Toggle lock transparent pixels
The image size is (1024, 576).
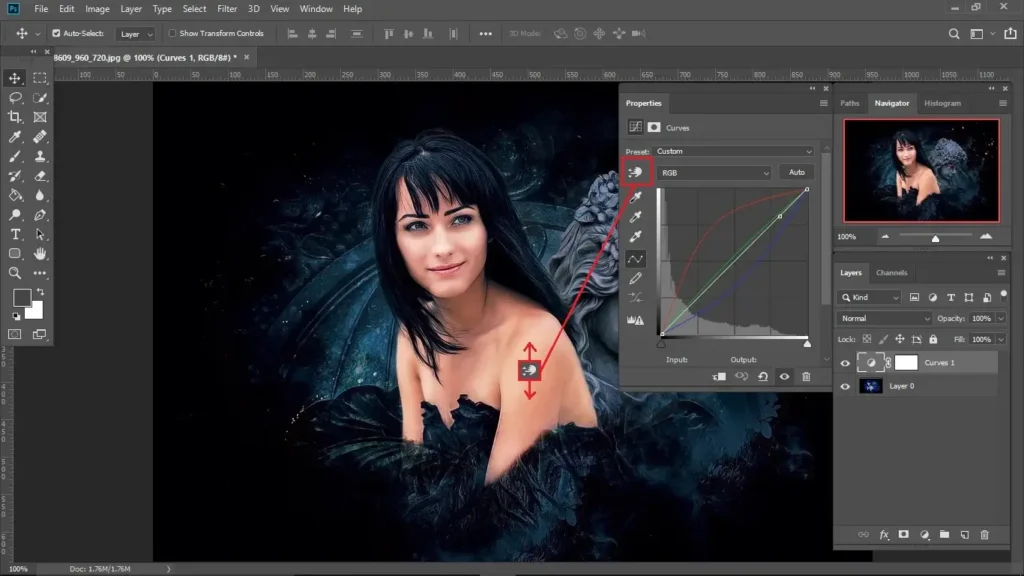pyautogui.click(x=867, y=340)
